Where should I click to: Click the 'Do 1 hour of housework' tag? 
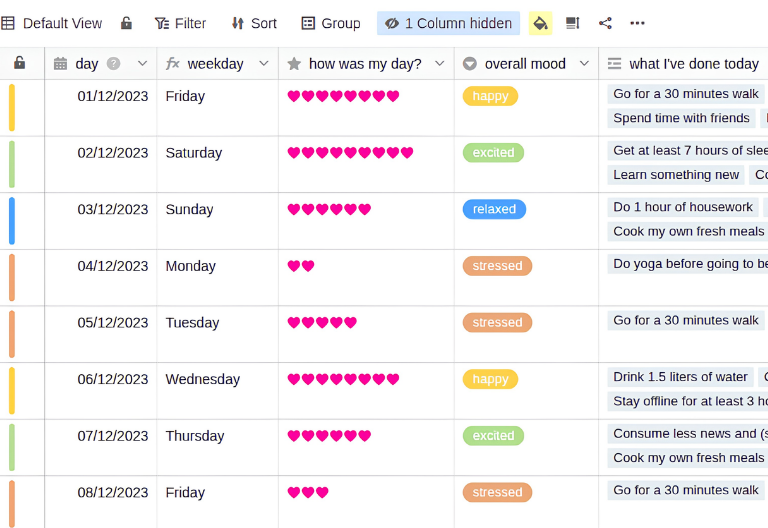(683, 207)
